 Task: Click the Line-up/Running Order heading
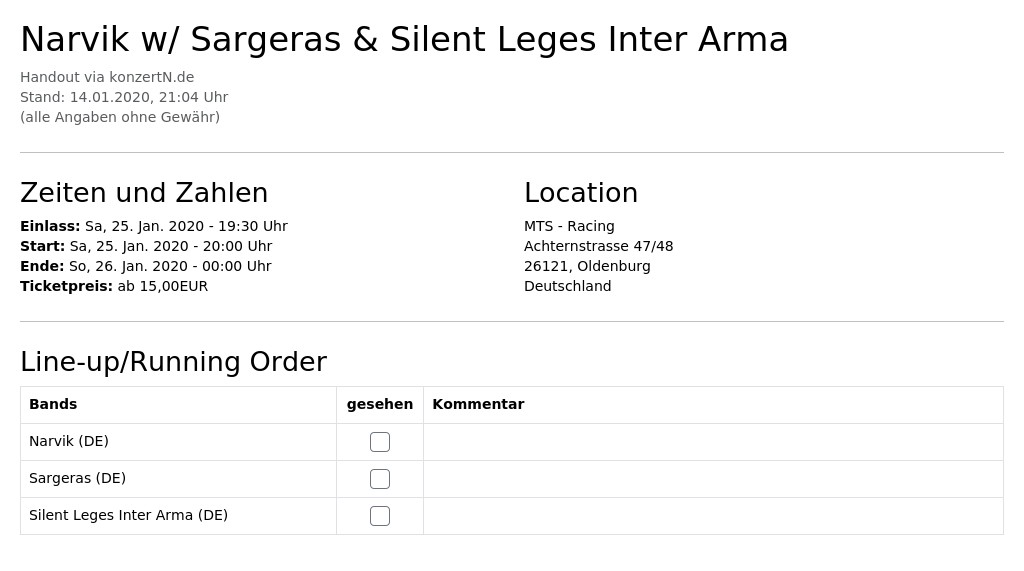click(174, 362)
